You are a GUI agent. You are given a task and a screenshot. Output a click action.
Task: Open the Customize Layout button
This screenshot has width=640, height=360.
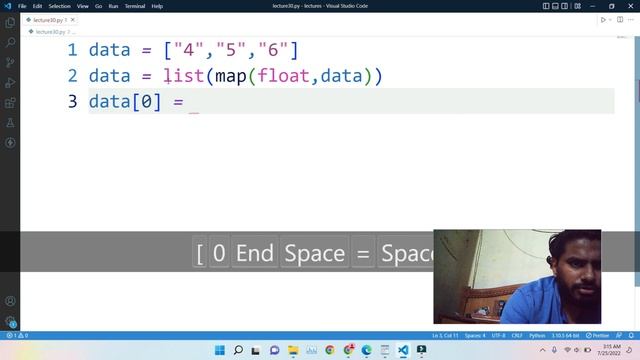(x=578, y=6)
